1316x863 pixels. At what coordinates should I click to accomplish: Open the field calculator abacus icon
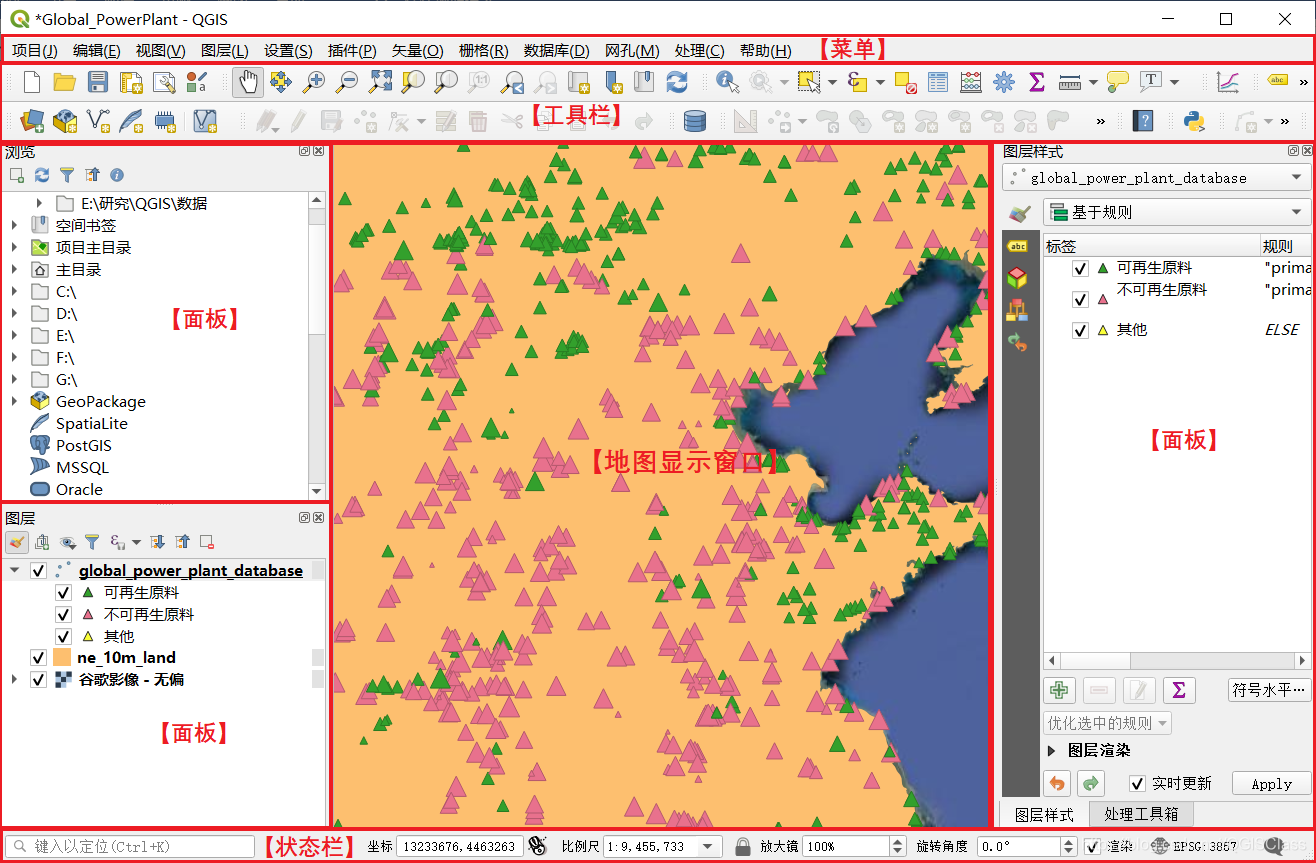tap(970, 82)
